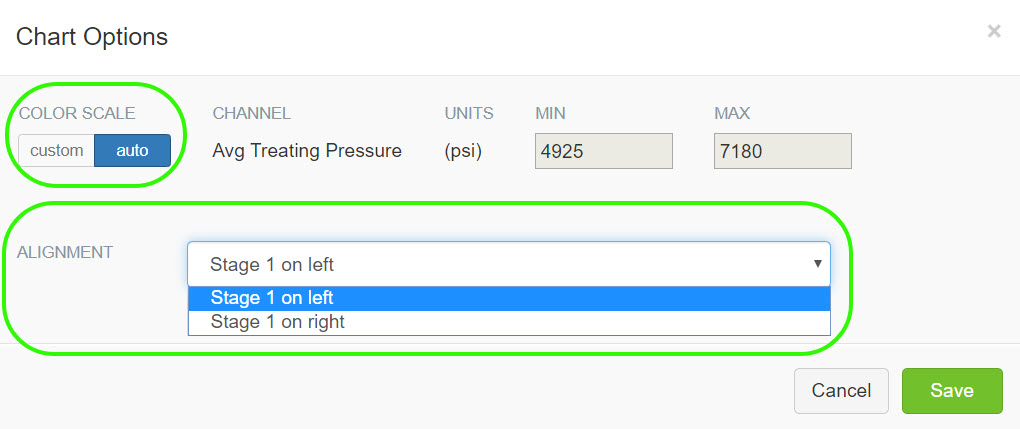
Task: Click the UNITS column heading
Action: (x=469, y=114)
